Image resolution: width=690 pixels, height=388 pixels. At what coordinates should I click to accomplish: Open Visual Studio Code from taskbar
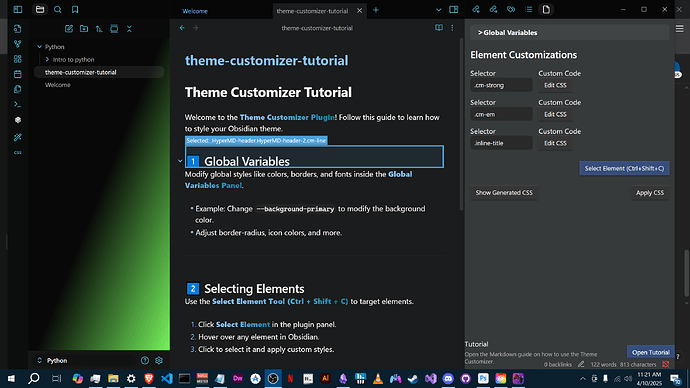[167, 378]
